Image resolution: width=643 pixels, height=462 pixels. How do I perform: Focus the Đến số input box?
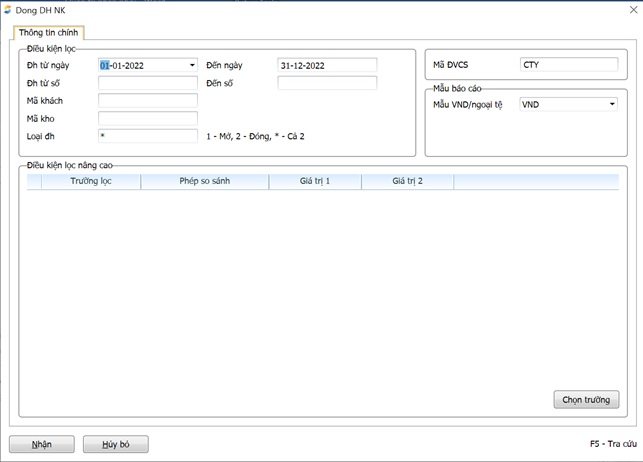pyautogui.click(x=327, y=83)
